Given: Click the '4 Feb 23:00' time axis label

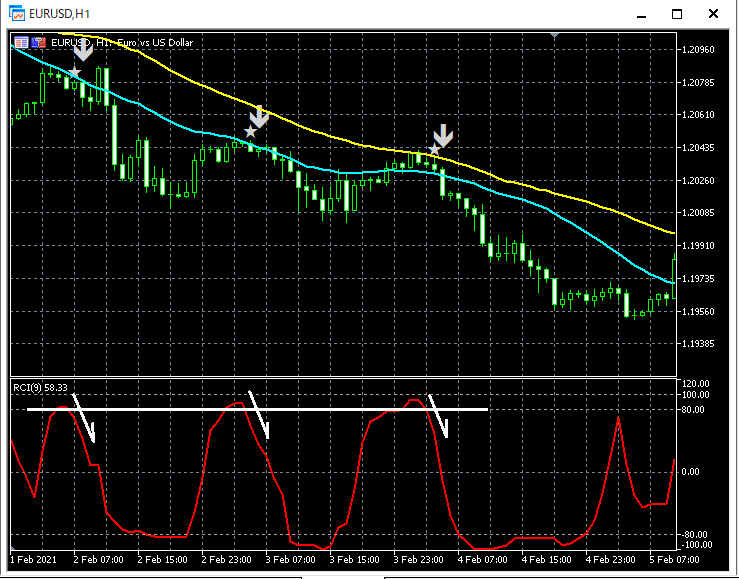Looking at the screenshot, I should [611, 560].
